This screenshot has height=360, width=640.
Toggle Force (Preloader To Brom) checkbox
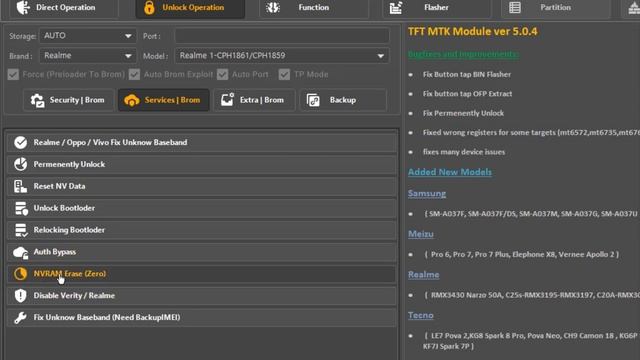(13, 75)
